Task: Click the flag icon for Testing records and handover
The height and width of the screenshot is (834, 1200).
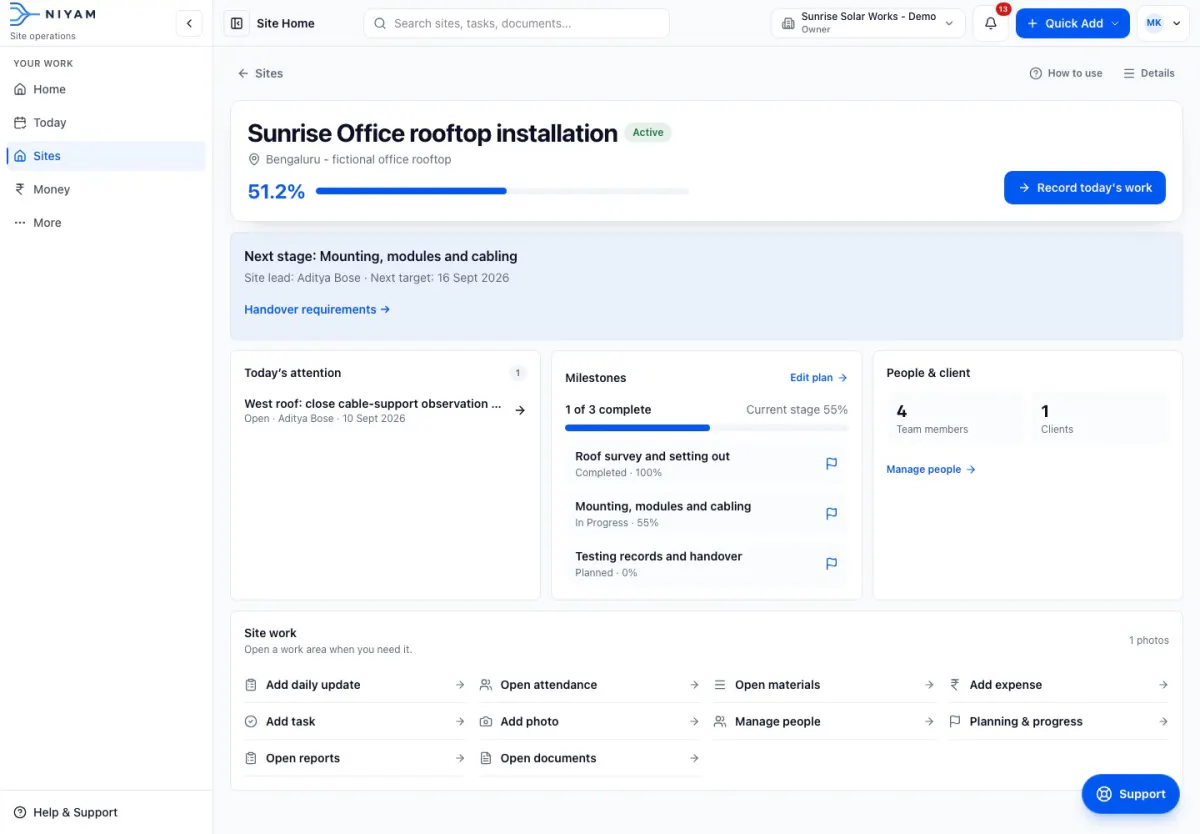Action: (831, 564)
